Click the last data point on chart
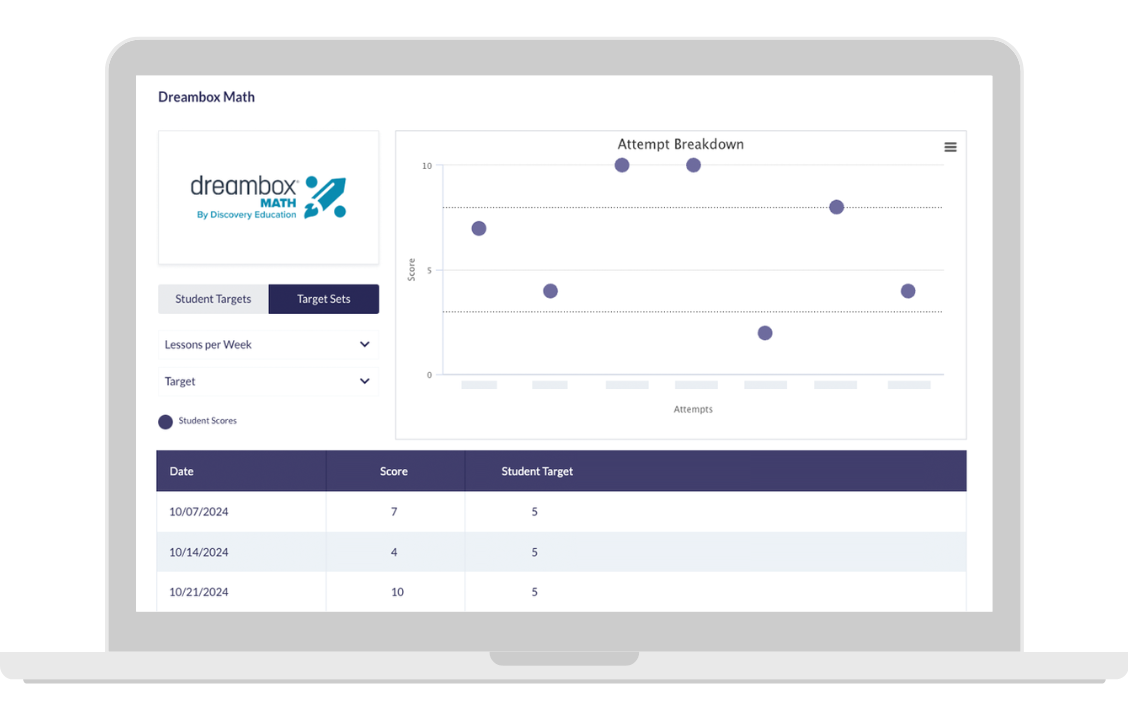This screenshot has height=720, width=1128. click(908, 291)
